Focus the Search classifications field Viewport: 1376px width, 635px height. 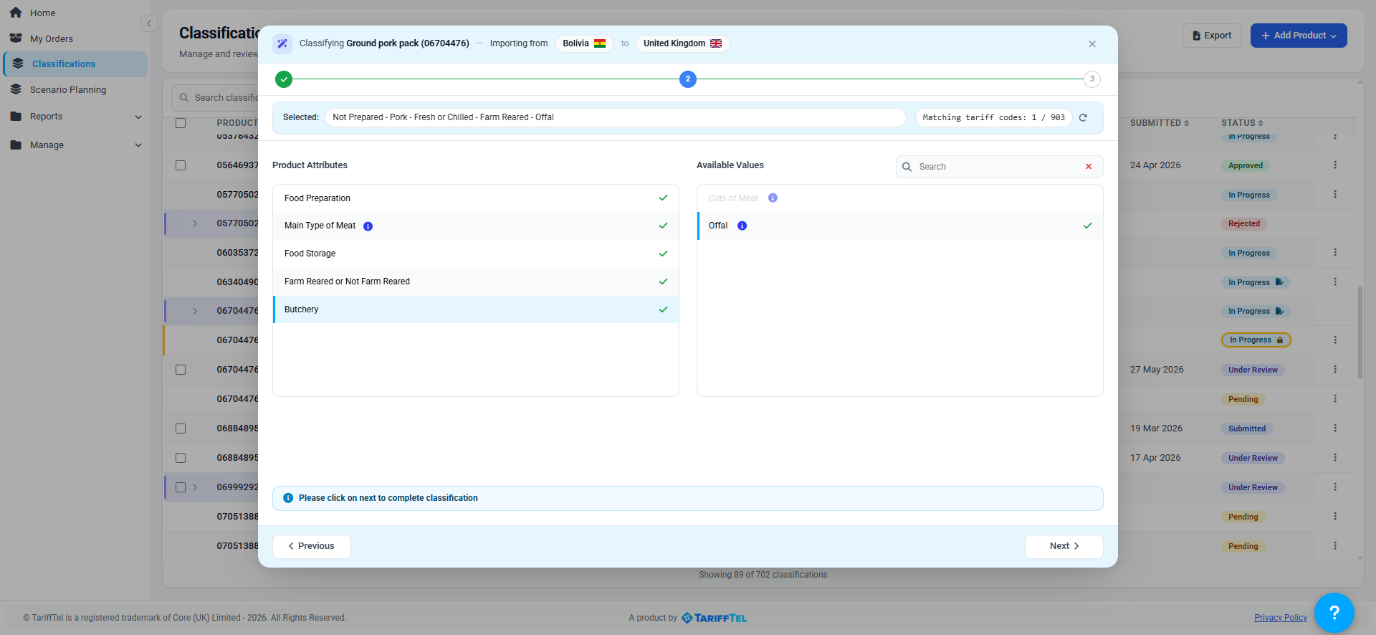click(217, 98)
